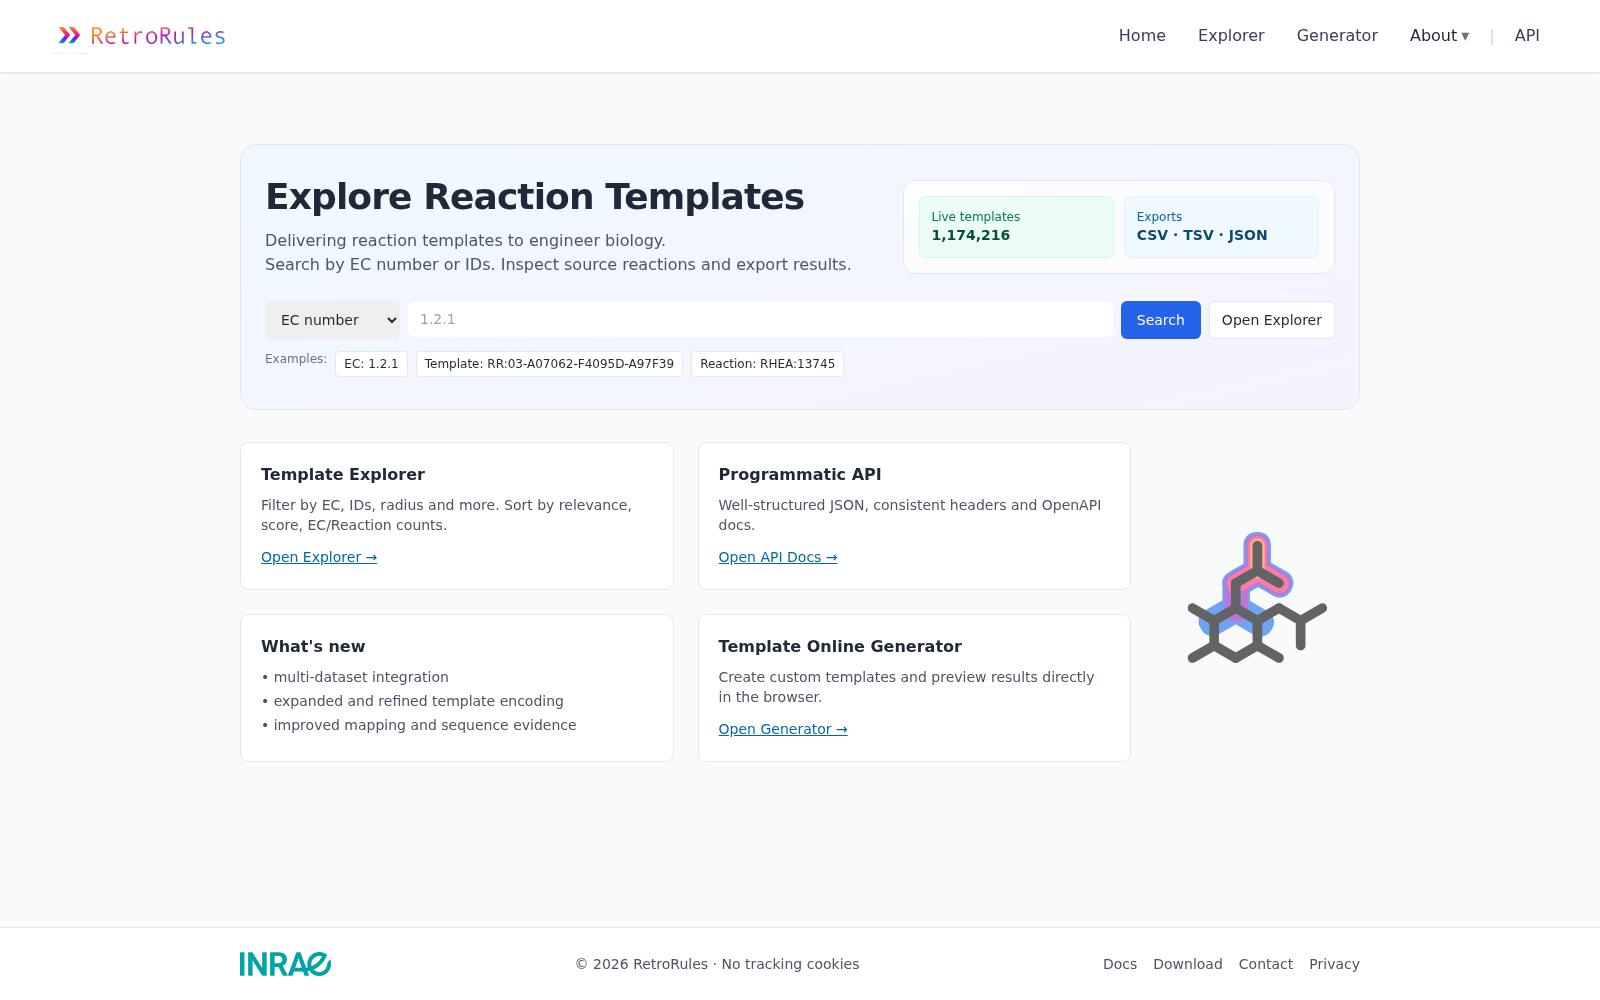Open the Generator nav item

point(1337,36)
